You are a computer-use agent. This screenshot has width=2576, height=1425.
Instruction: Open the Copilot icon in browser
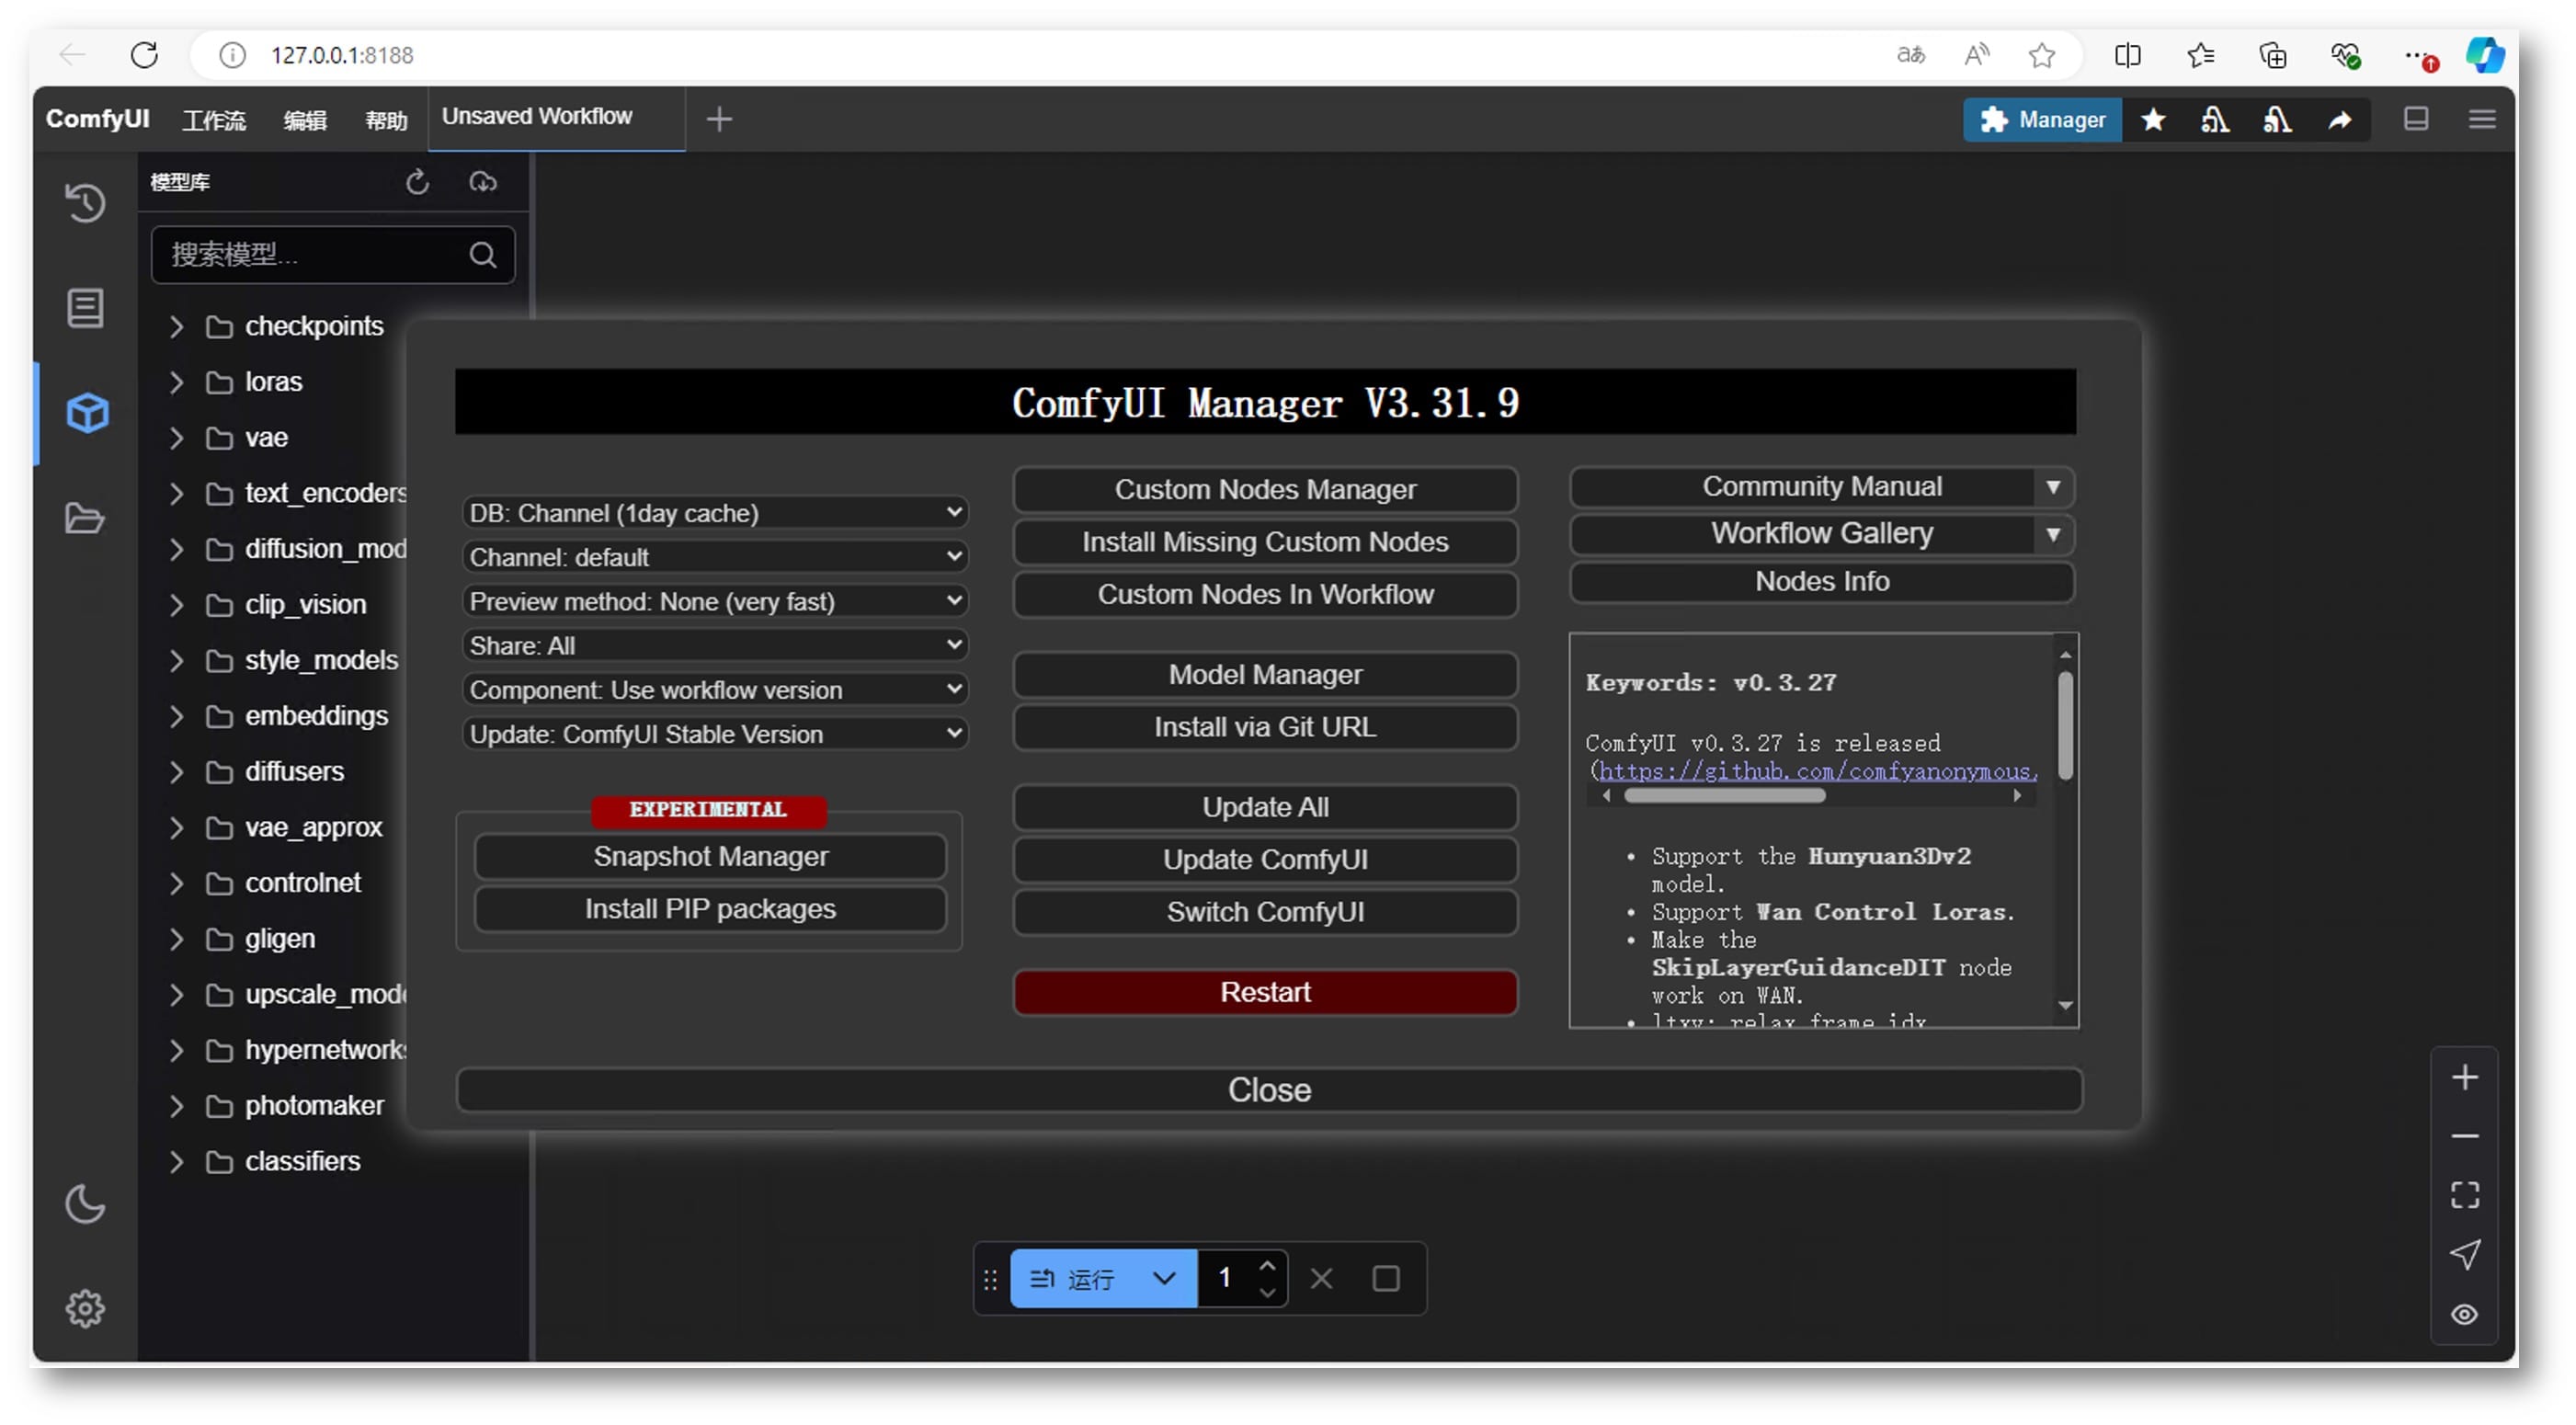point(2483,55)
